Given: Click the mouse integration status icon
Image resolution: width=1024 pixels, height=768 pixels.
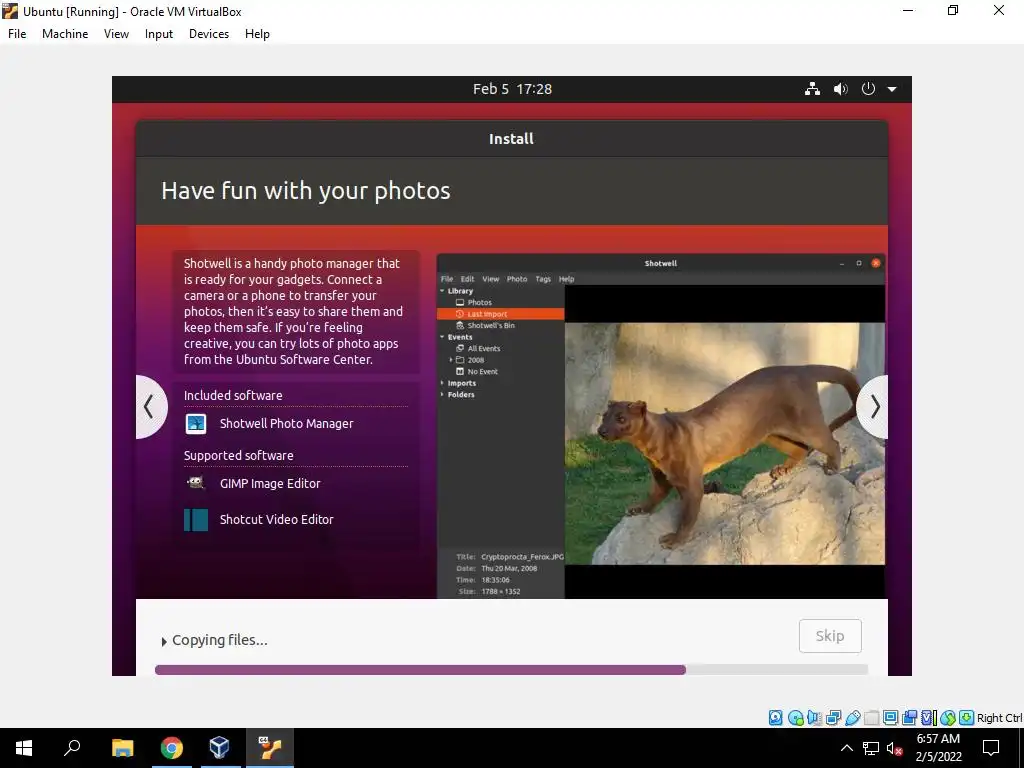Looking at the screenshot, I should [x=948, y=718].
